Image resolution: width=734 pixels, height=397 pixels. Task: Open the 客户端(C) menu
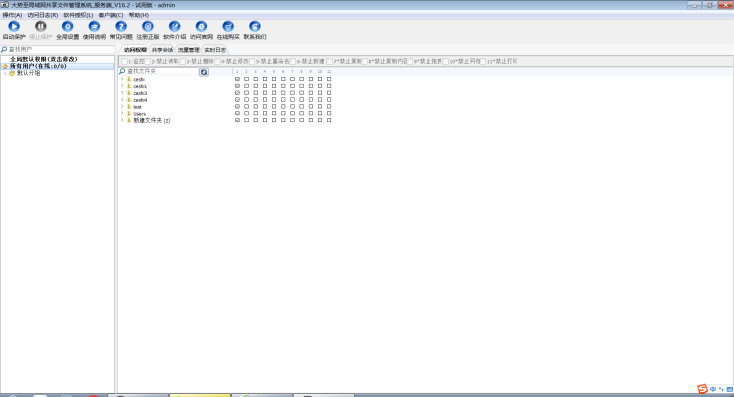(111, 15)
